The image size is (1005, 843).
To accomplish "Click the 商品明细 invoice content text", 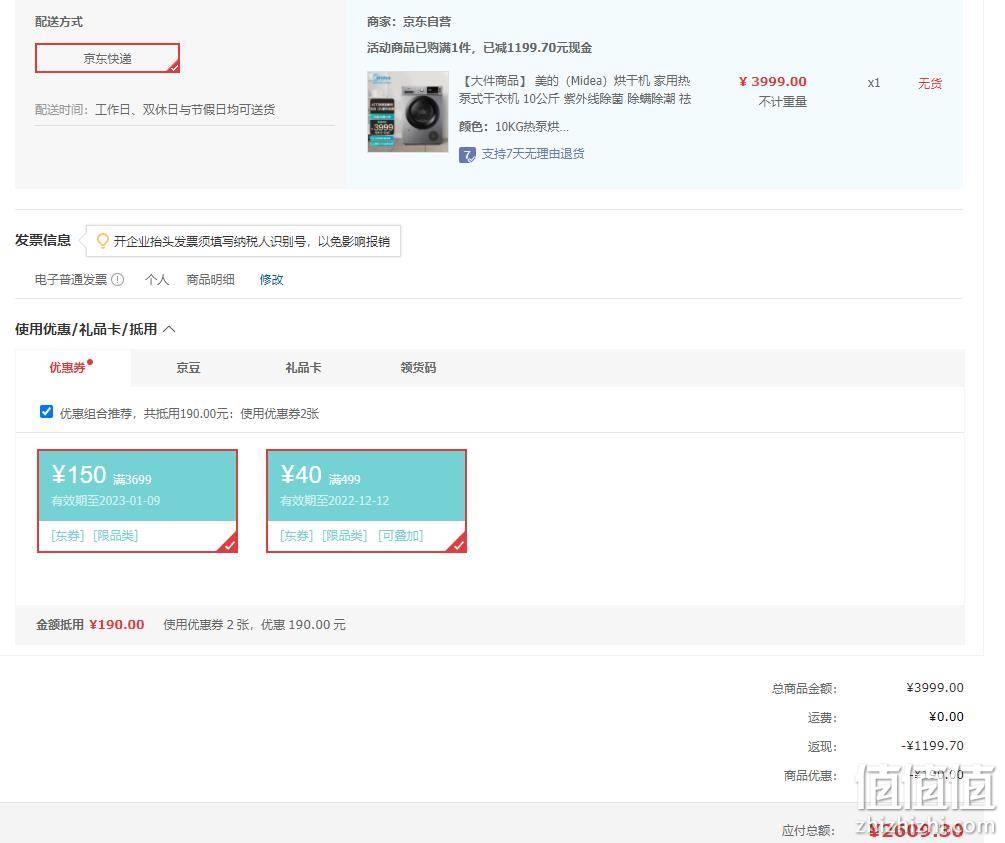I will 210,280.
